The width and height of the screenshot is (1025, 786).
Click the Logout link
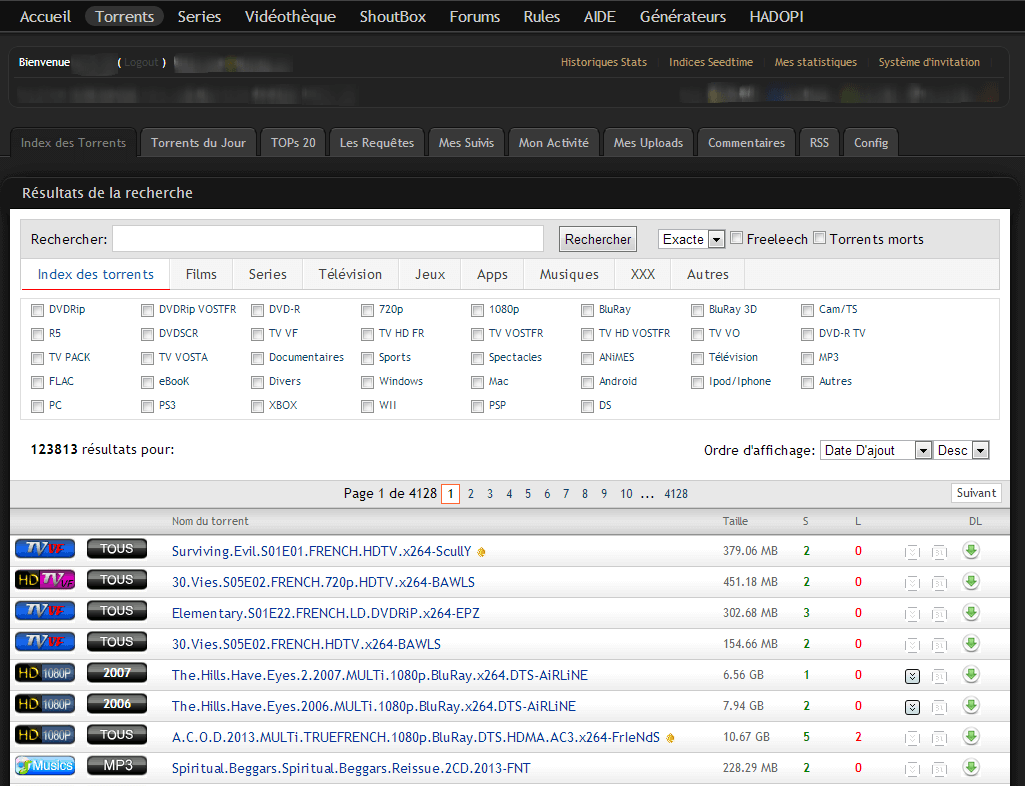141,62
